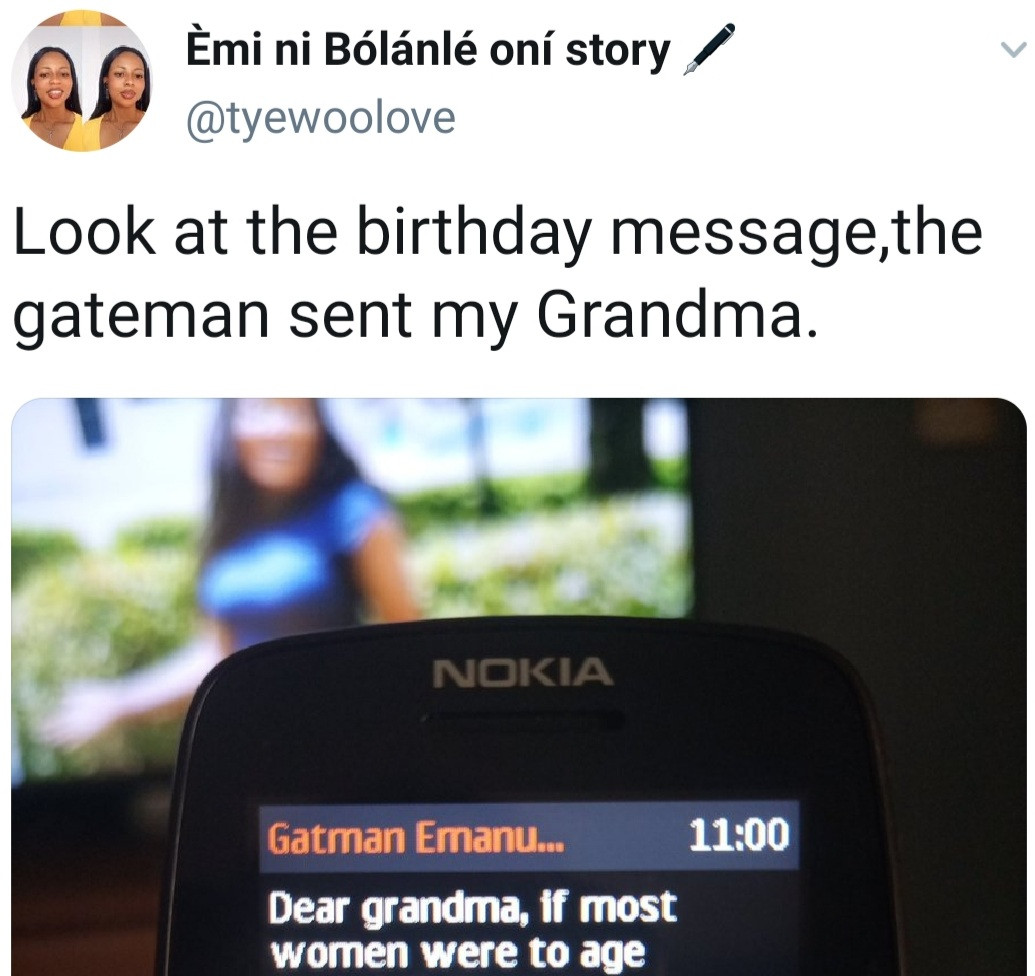The width and height of the screenshot is (1035, 976).
Task: Click "women were to age" on the phone
Action: pyautogui.click(x=458, y=953)
